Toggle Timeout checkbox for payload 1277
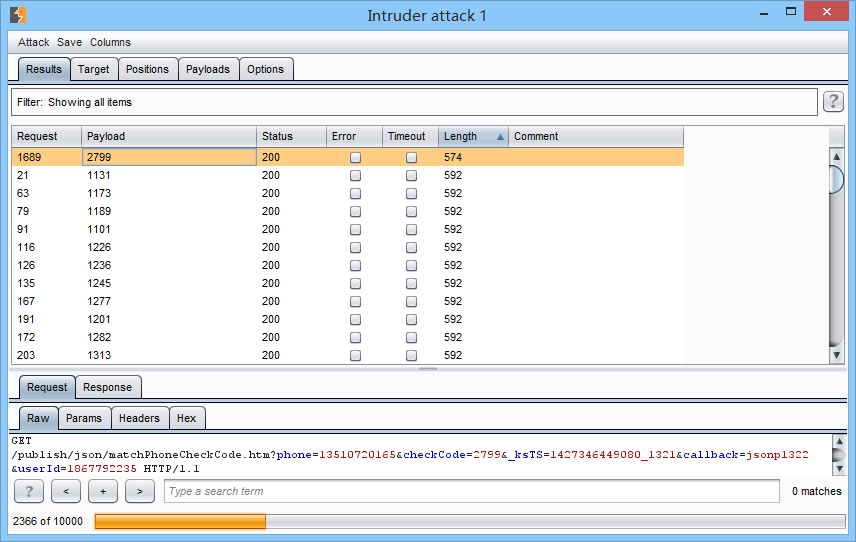856x542 pixels. [411, 301]
